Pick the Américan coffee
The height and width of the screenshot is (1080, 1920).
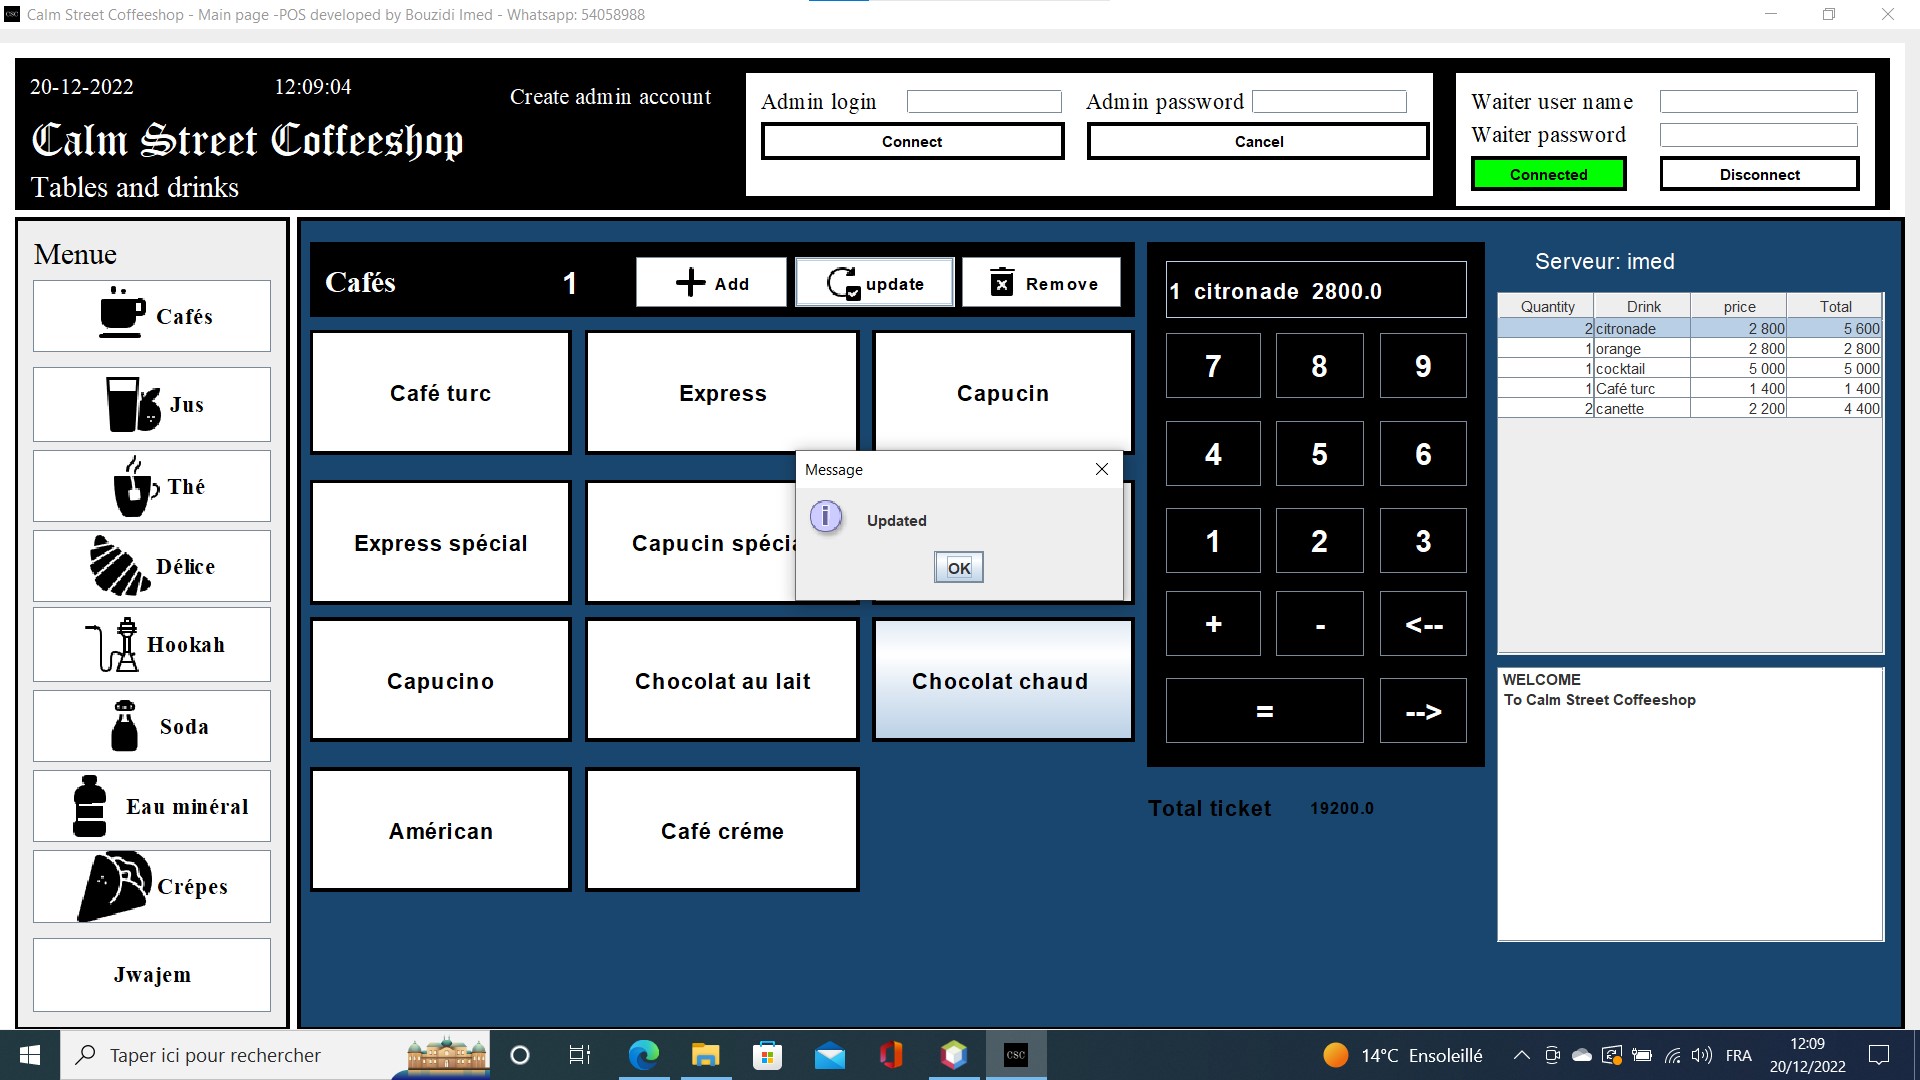(441, 831)
